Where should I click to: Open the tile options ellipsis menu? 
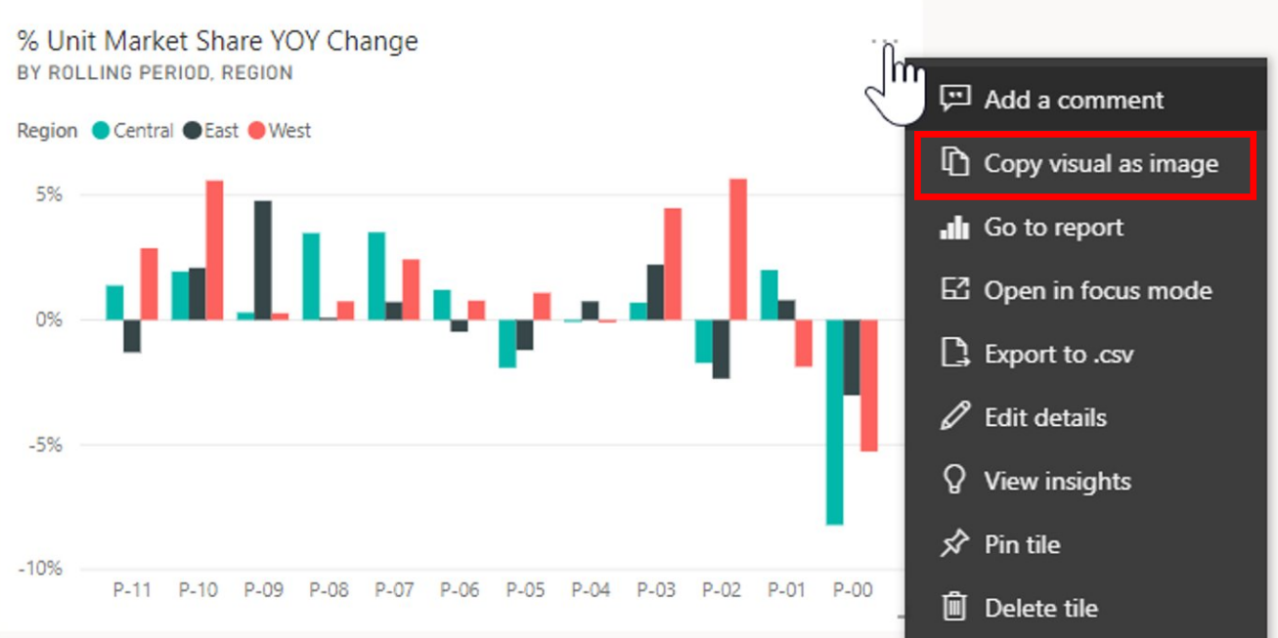coord(884,38)
